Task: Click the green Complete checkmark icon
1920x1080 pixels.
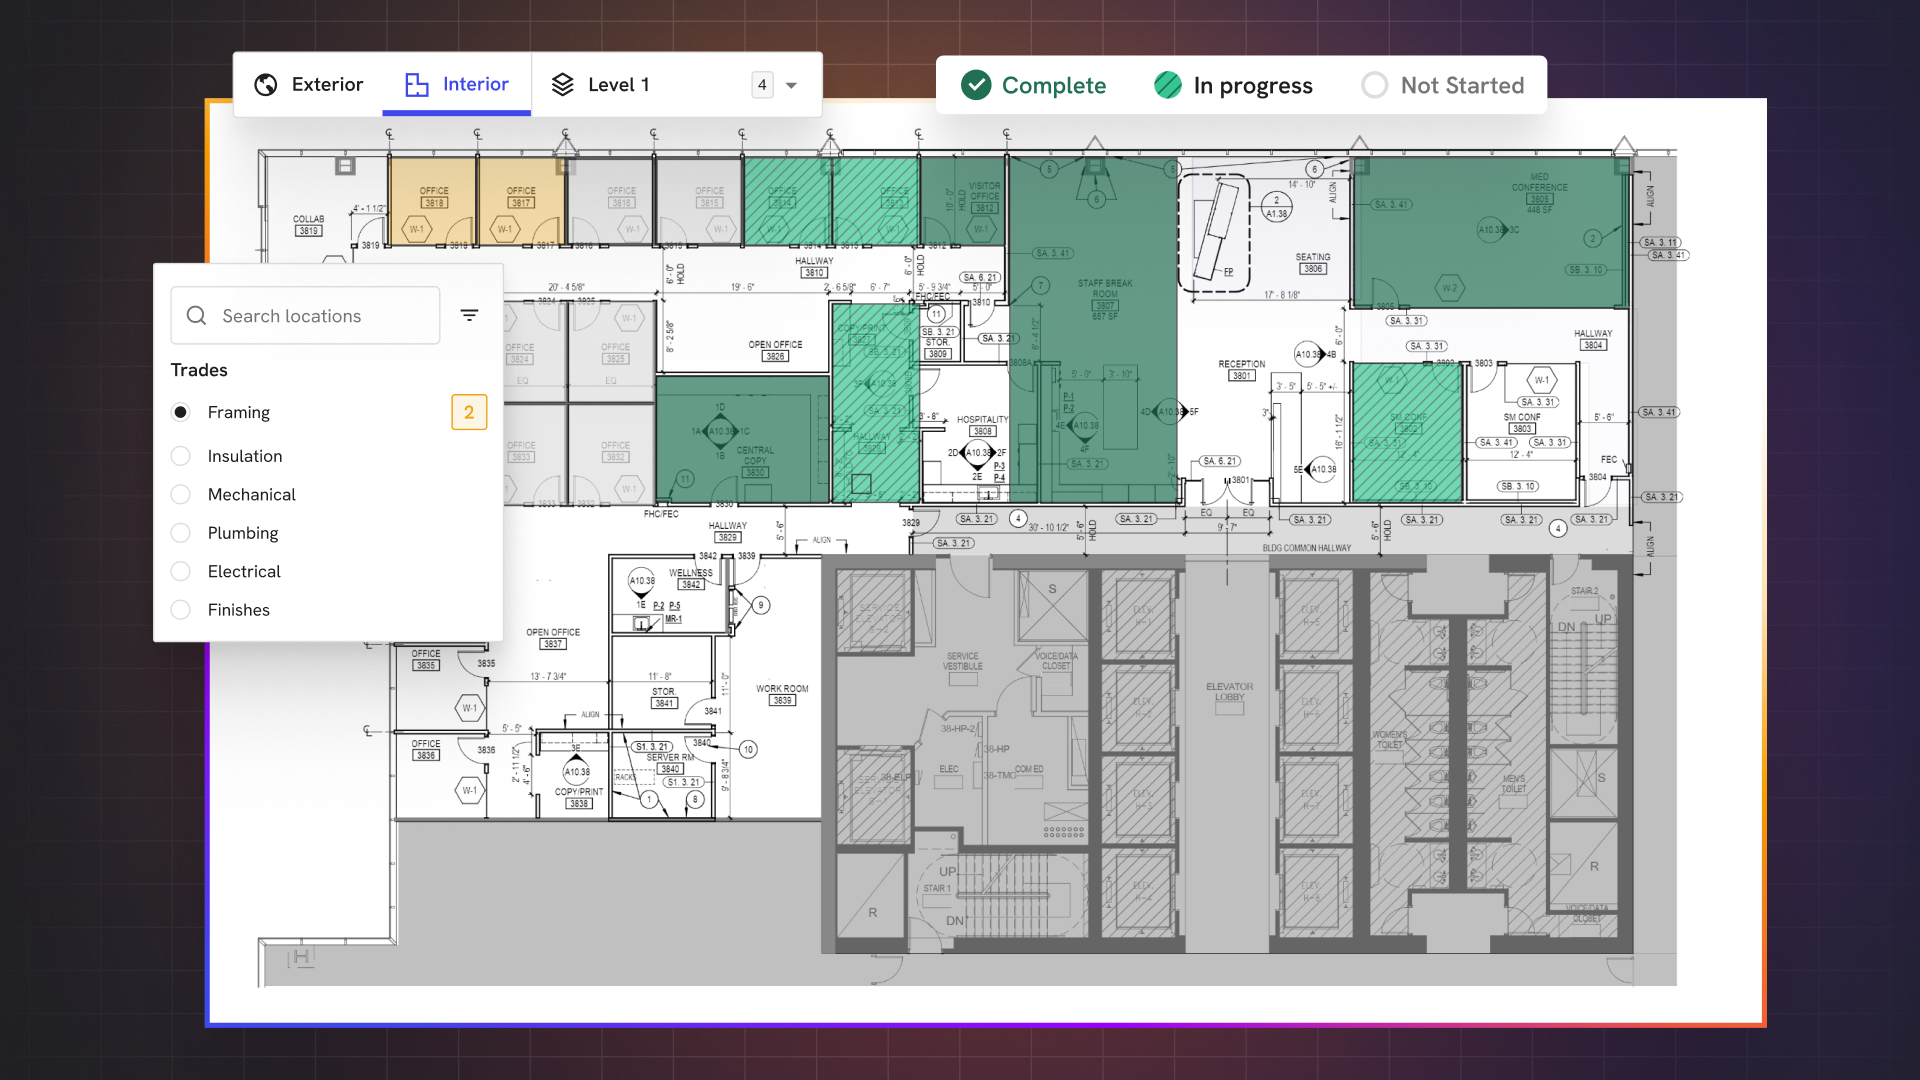Action: tap(975, 85)
